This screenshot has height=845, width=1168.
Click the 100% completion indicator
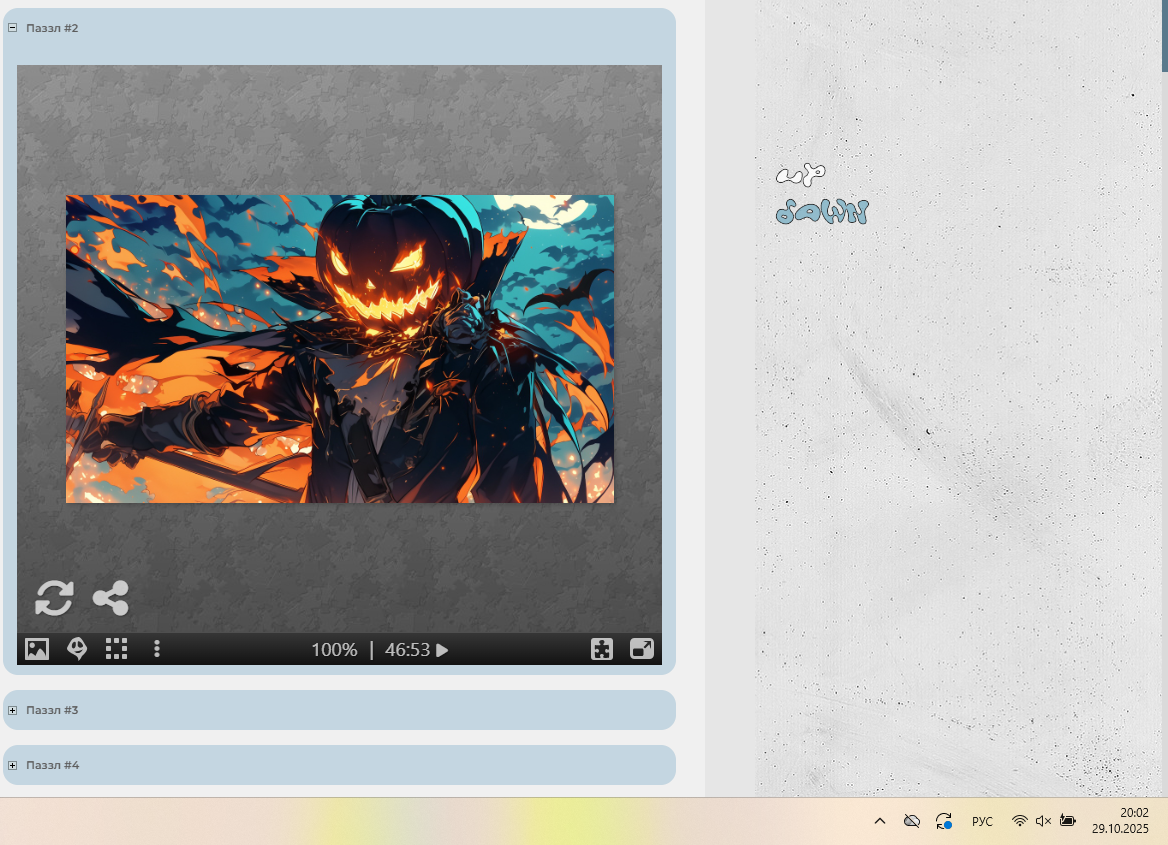334,650
